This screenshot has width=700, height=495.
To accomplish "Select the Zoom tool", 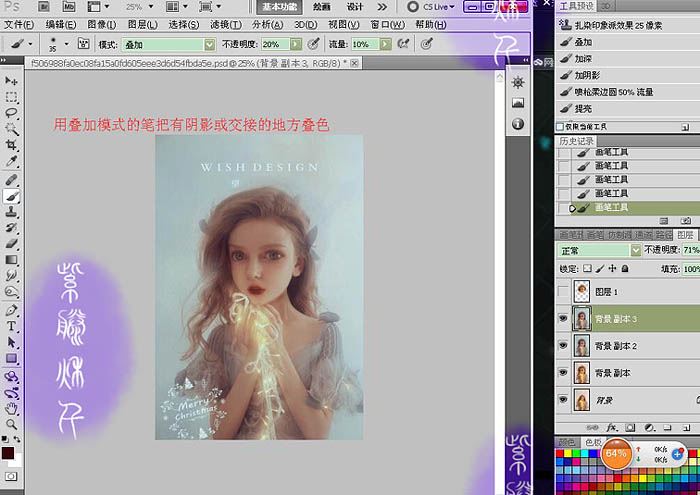I will [11, 424].
